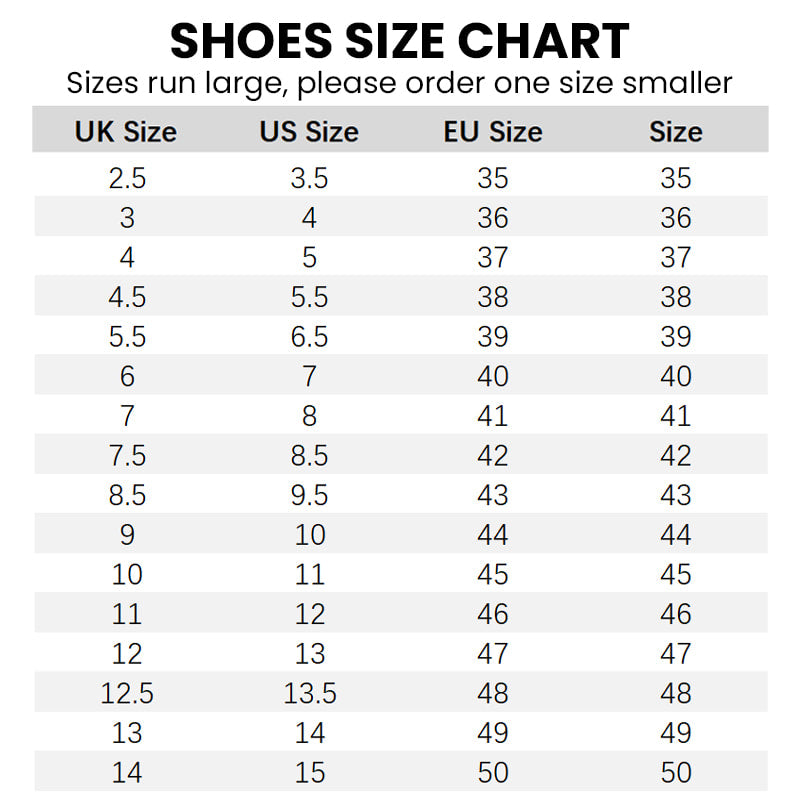Click the last 'Size' column header
The height and width of the screenshot is (800, 800).
(676, 132)
